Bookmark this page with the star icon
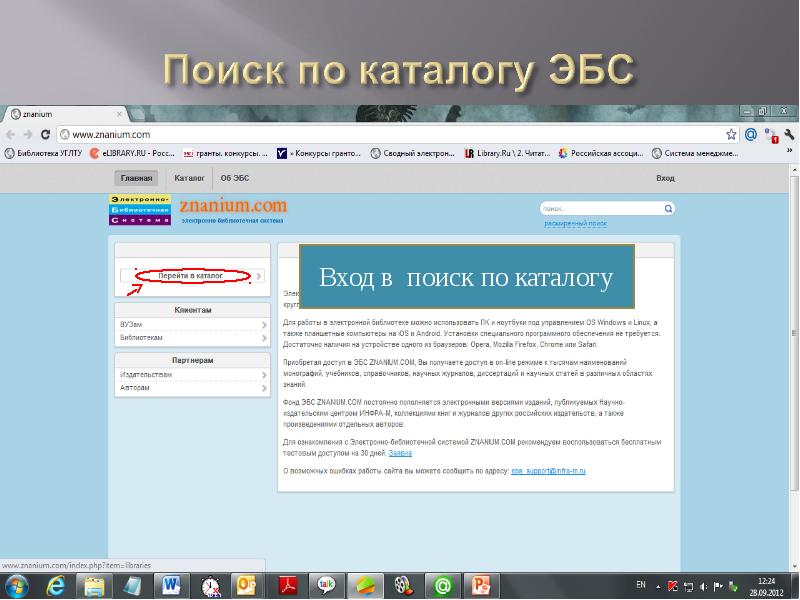The width and height of the screenshot is (800, 600). click(x=732, y=134)
